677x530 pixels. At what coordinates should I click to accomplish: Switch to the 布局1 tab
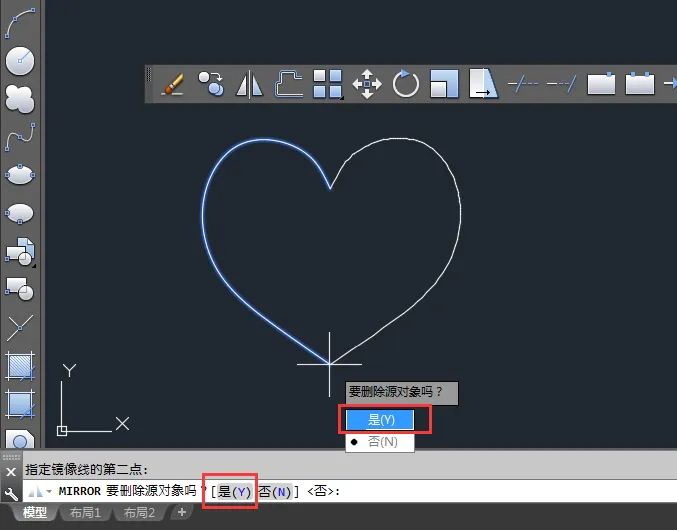pos(85,513)
